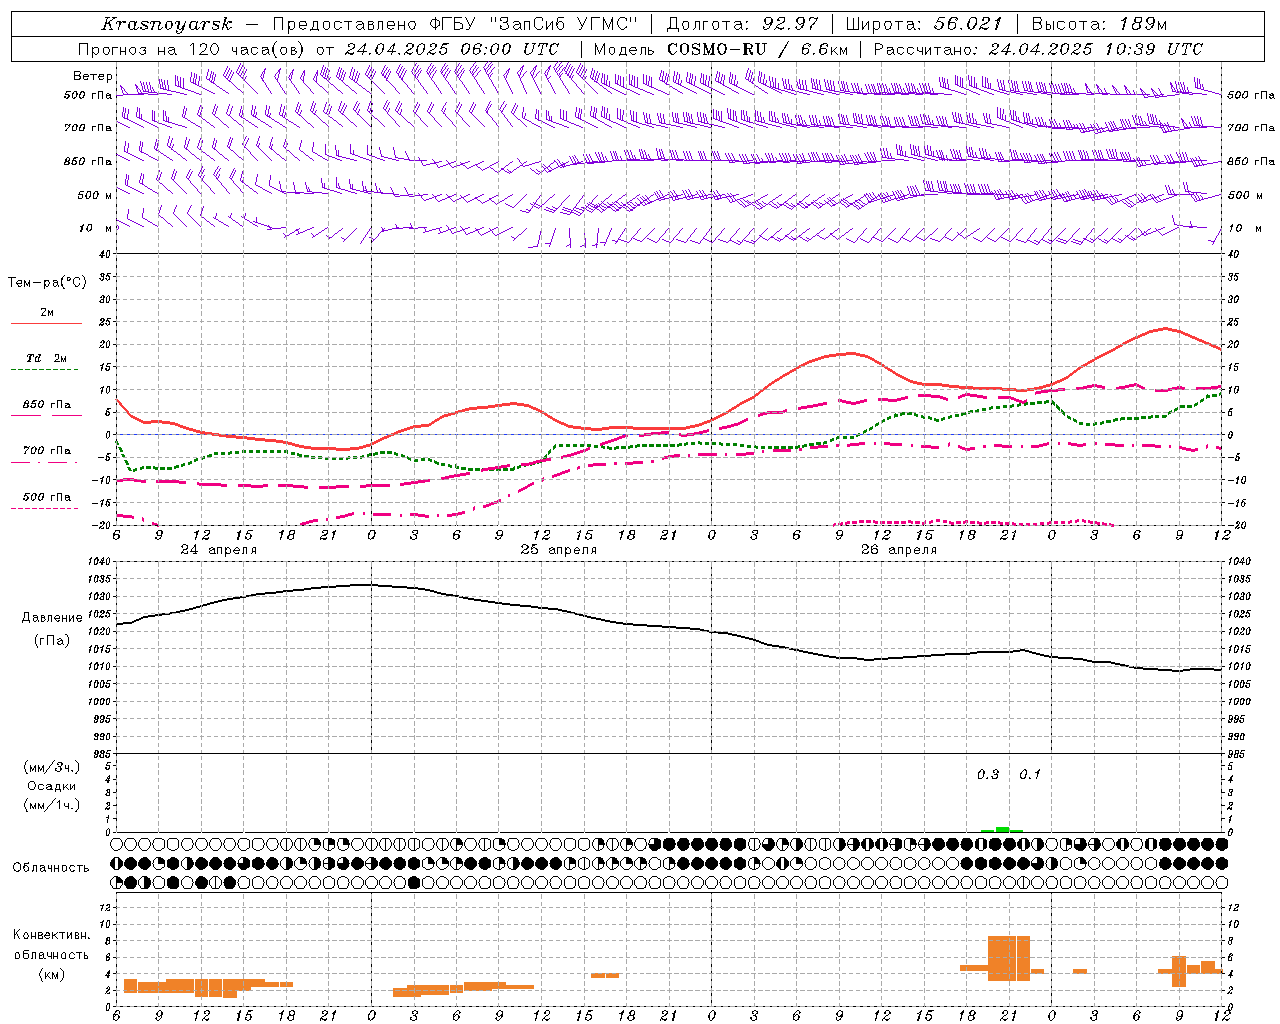Click the Модель COSMO-RU / 6.6км label
This screenshot has width=1280, height=1024.
pos(720,49)
